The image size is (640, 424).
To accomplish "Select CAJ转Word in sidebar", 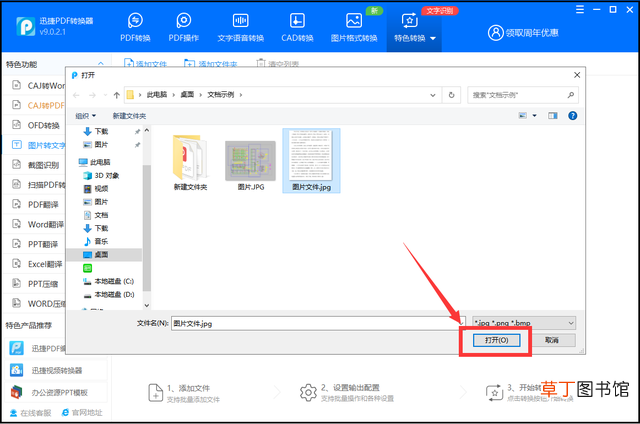I will [x=39, y=85].
